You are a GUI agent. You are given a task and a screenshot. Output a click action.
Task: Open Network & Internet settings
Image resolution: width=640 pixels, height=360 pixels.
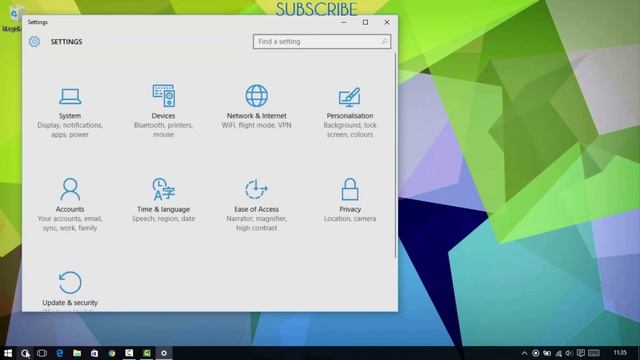pos(256,107)
